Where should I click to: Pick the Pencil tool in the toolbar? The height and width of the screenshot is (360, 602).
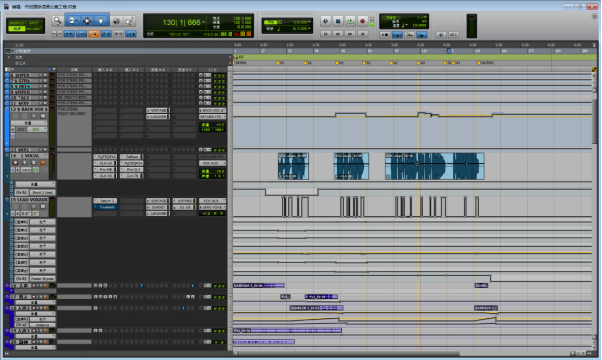[129, 21]
